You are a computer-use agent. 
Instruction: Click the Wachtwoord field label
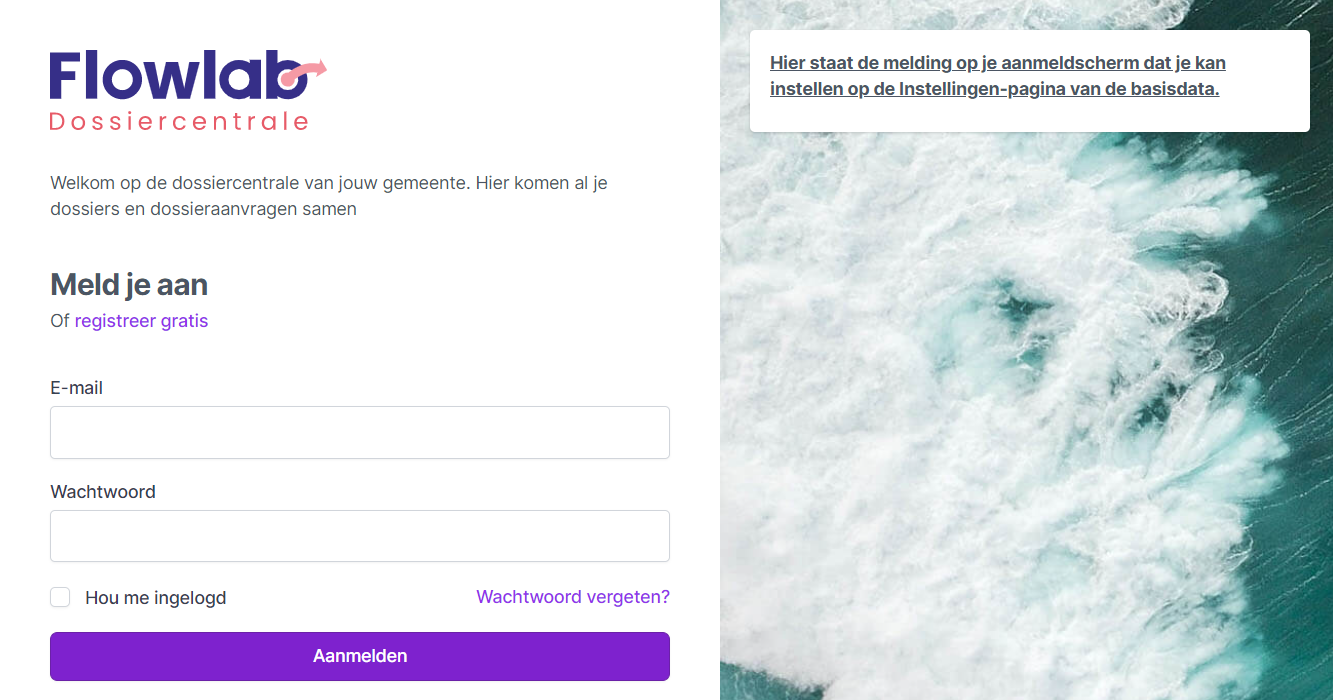point(103,492)
